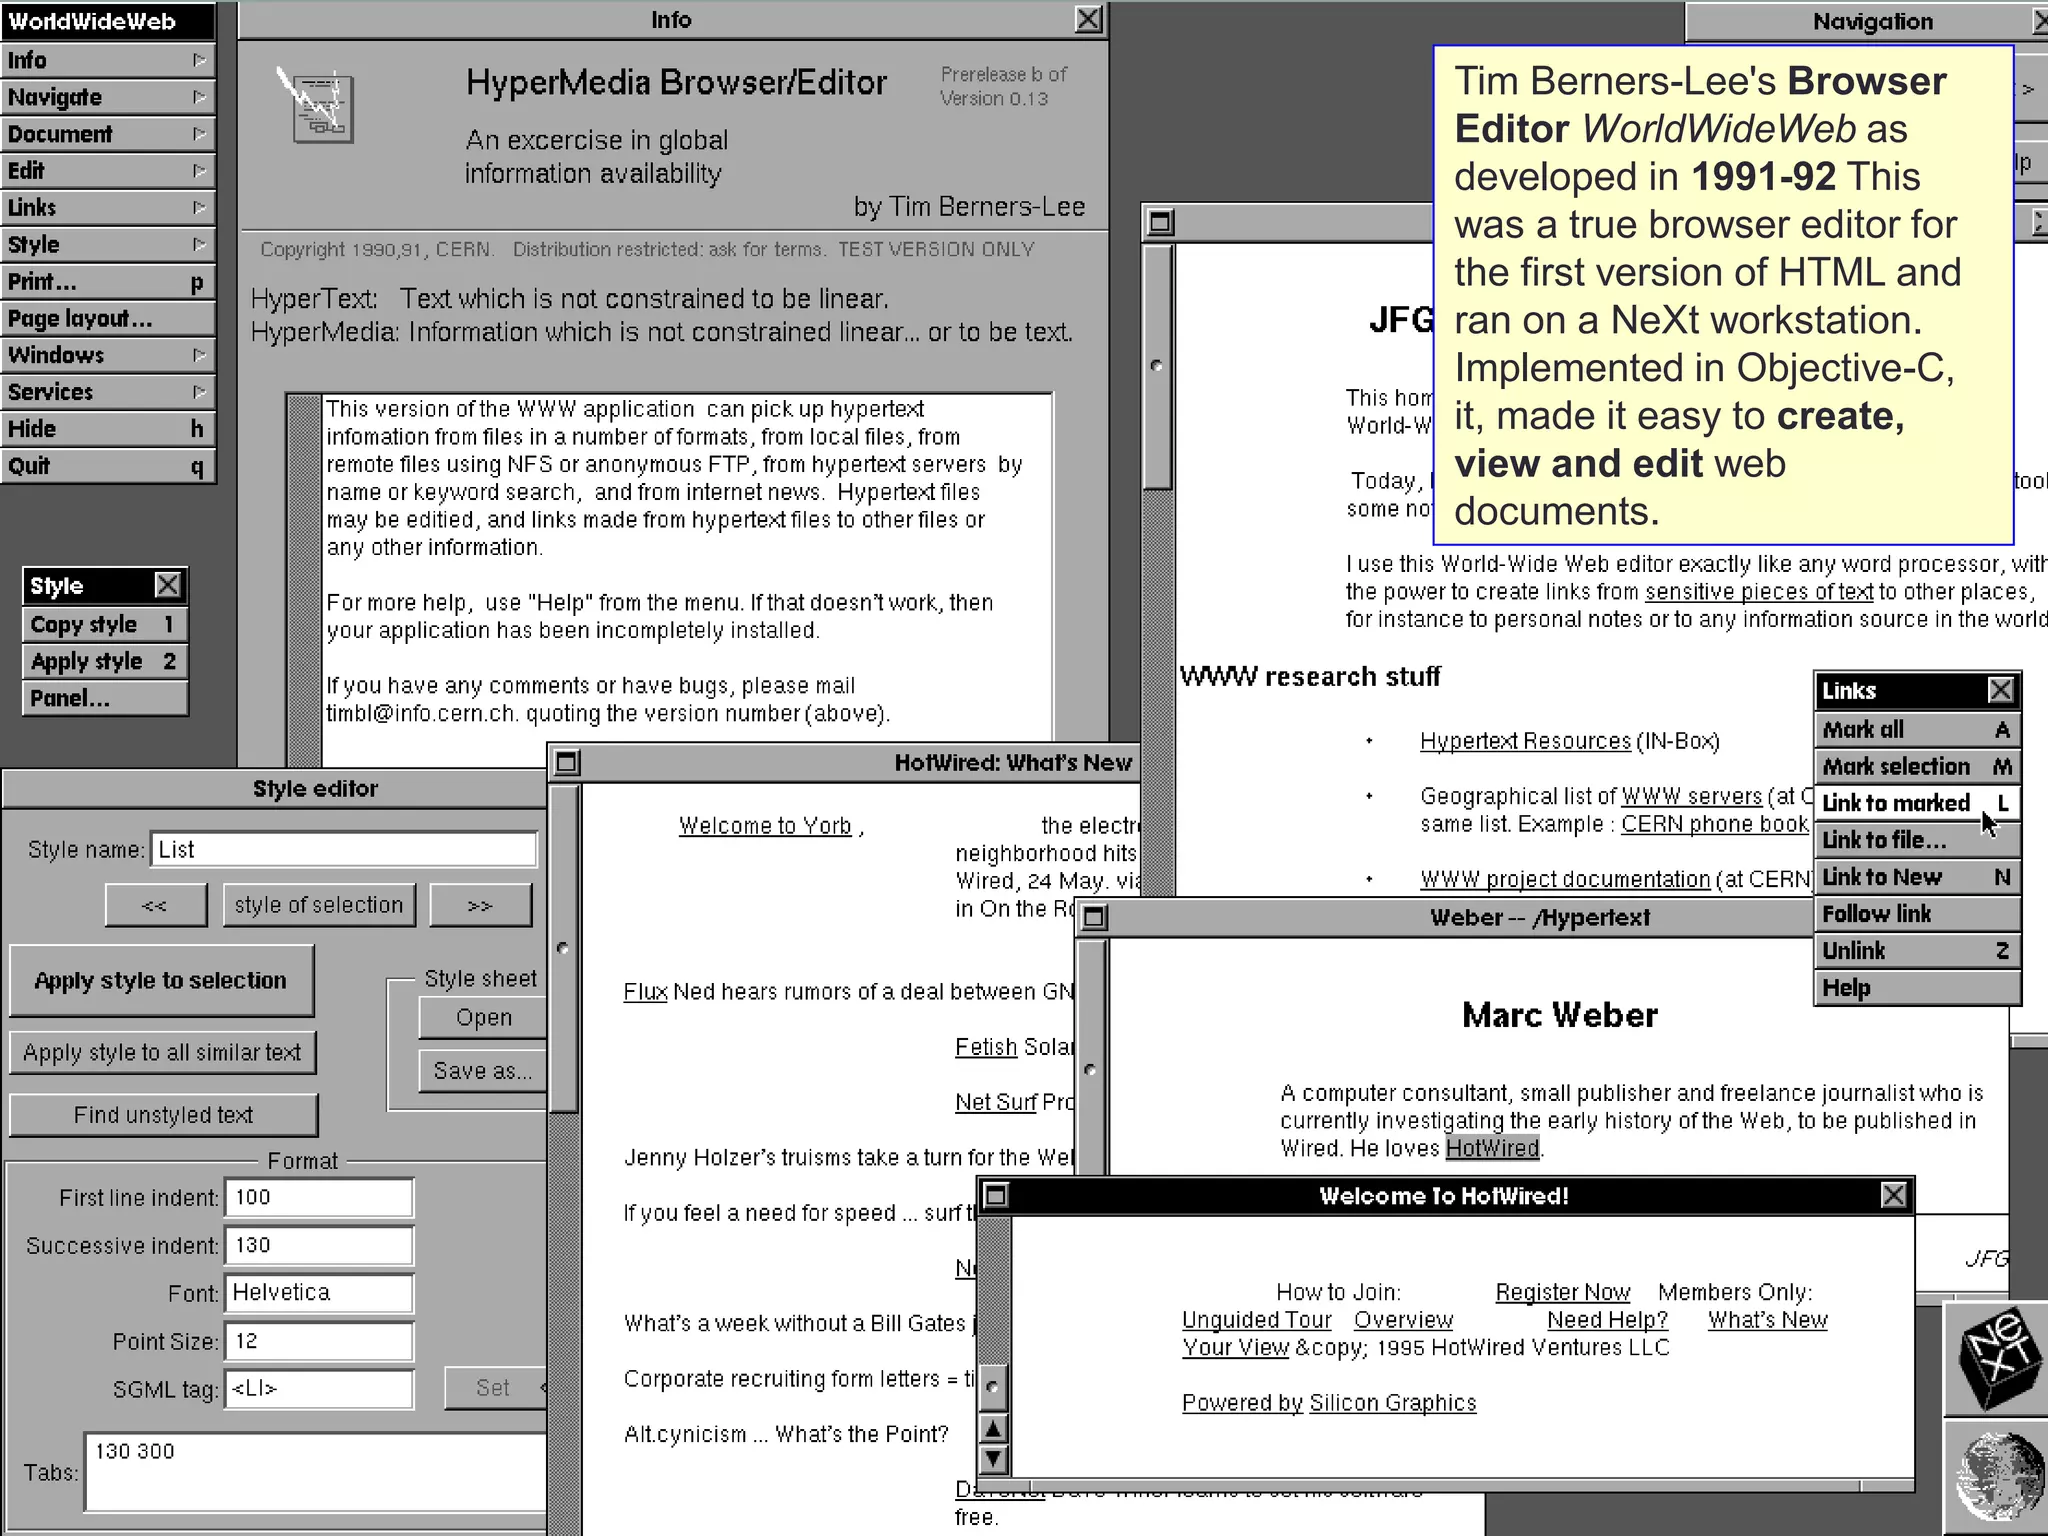Expand the Links submenu in main menu
2048x1536 pixels.
[107, 208]
